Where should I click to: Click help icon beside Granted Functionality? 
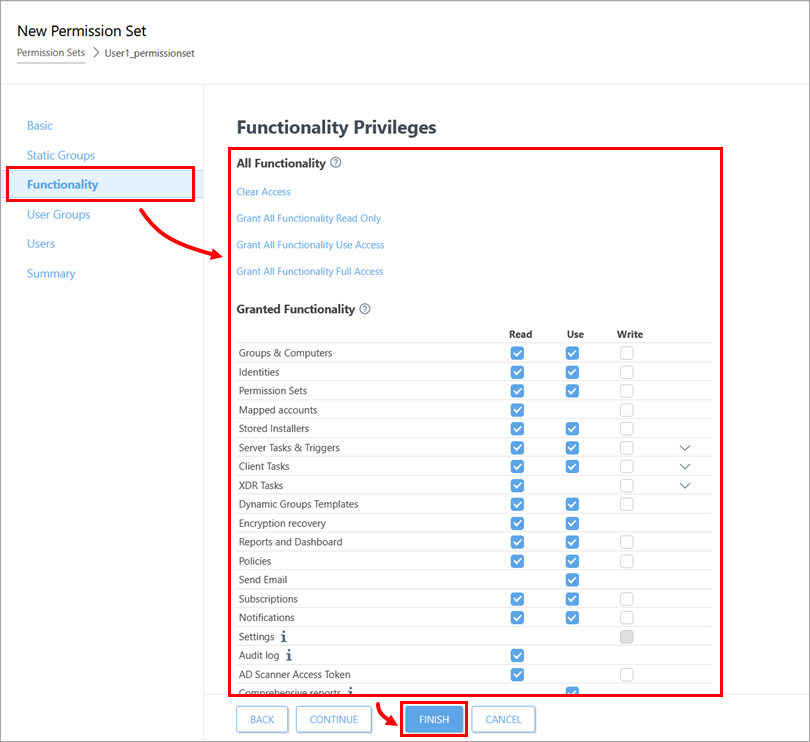(x=365, y=310)
